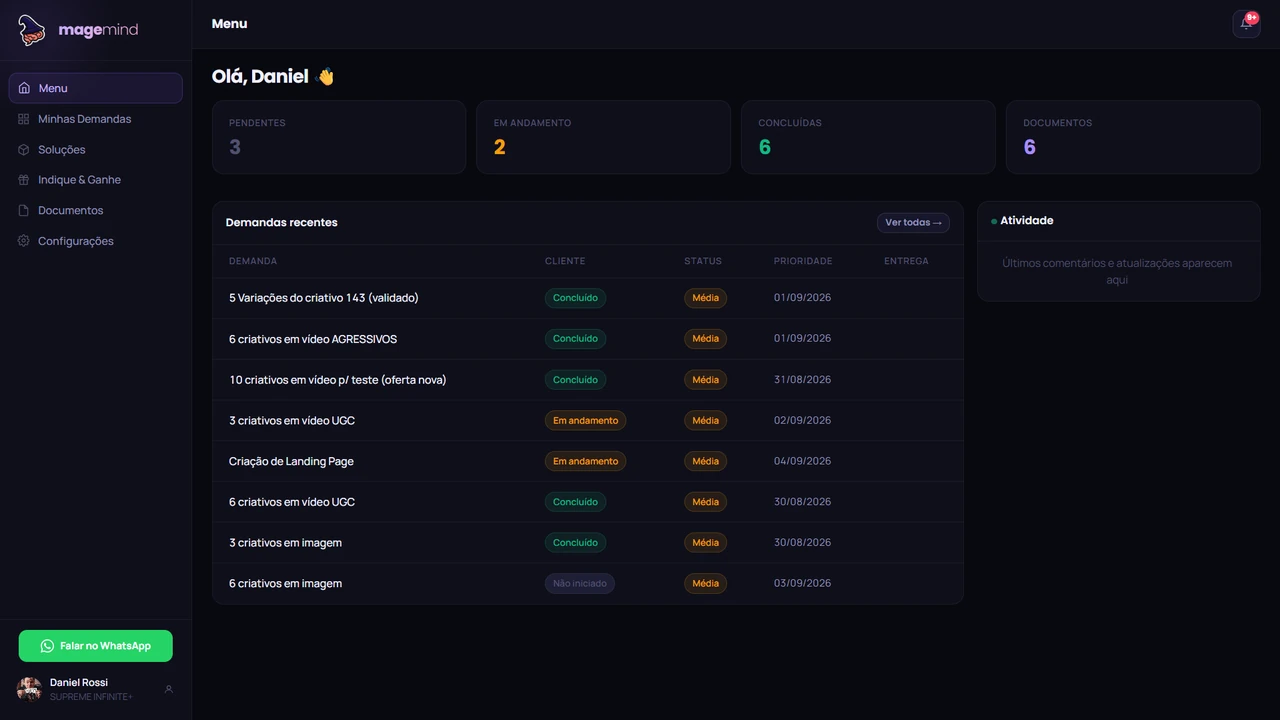
Task: Open demand "5 Variações do criativo 143 (validado)"
Action: 324,298
